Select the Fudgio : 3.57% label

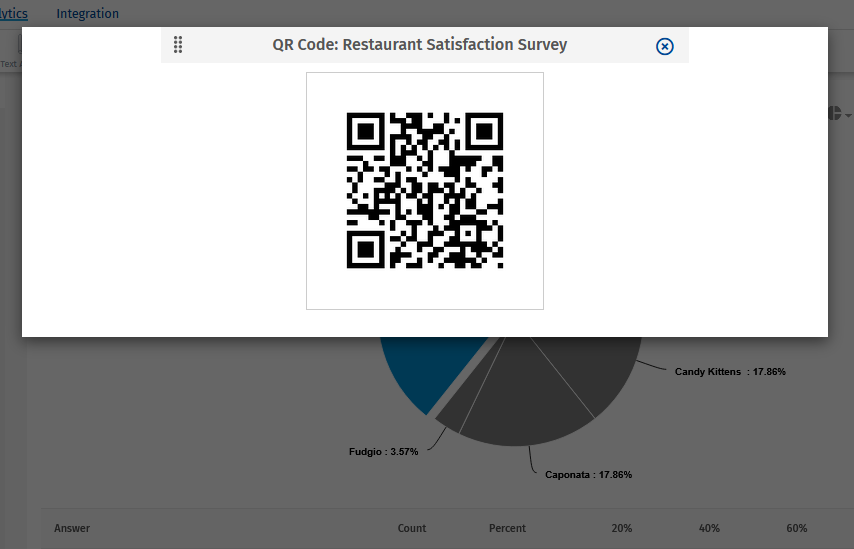(383, 452)
